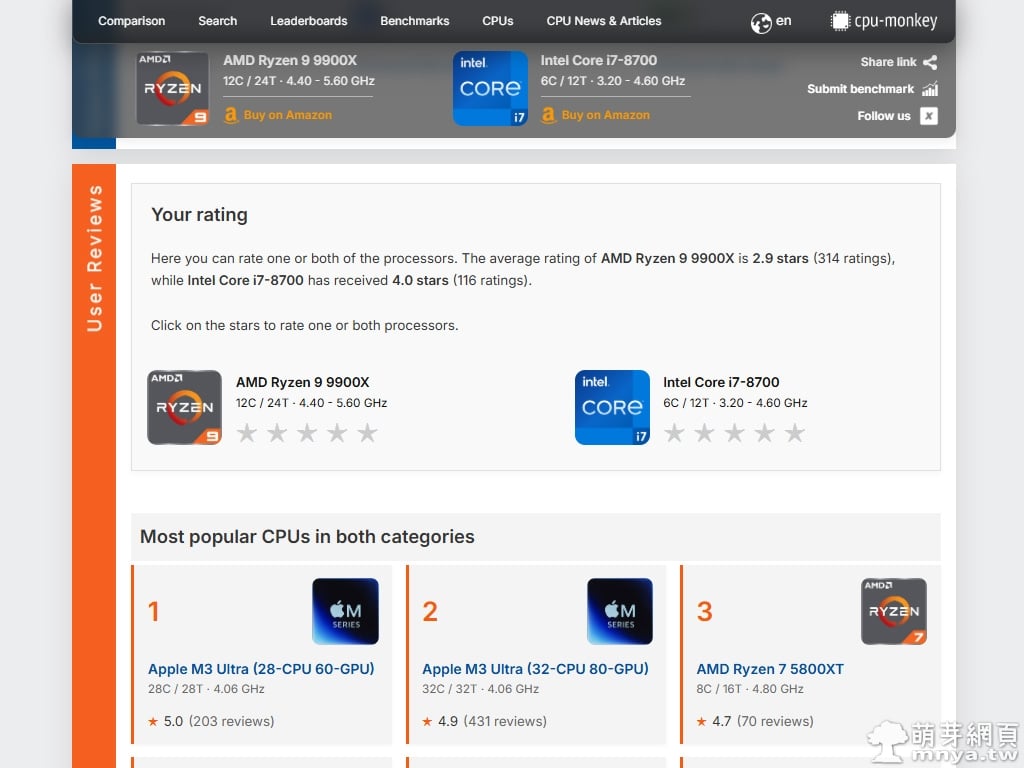Rate AMD Ryzen 9 9900X one star
1024x768 pixels.
click(247, 433)
